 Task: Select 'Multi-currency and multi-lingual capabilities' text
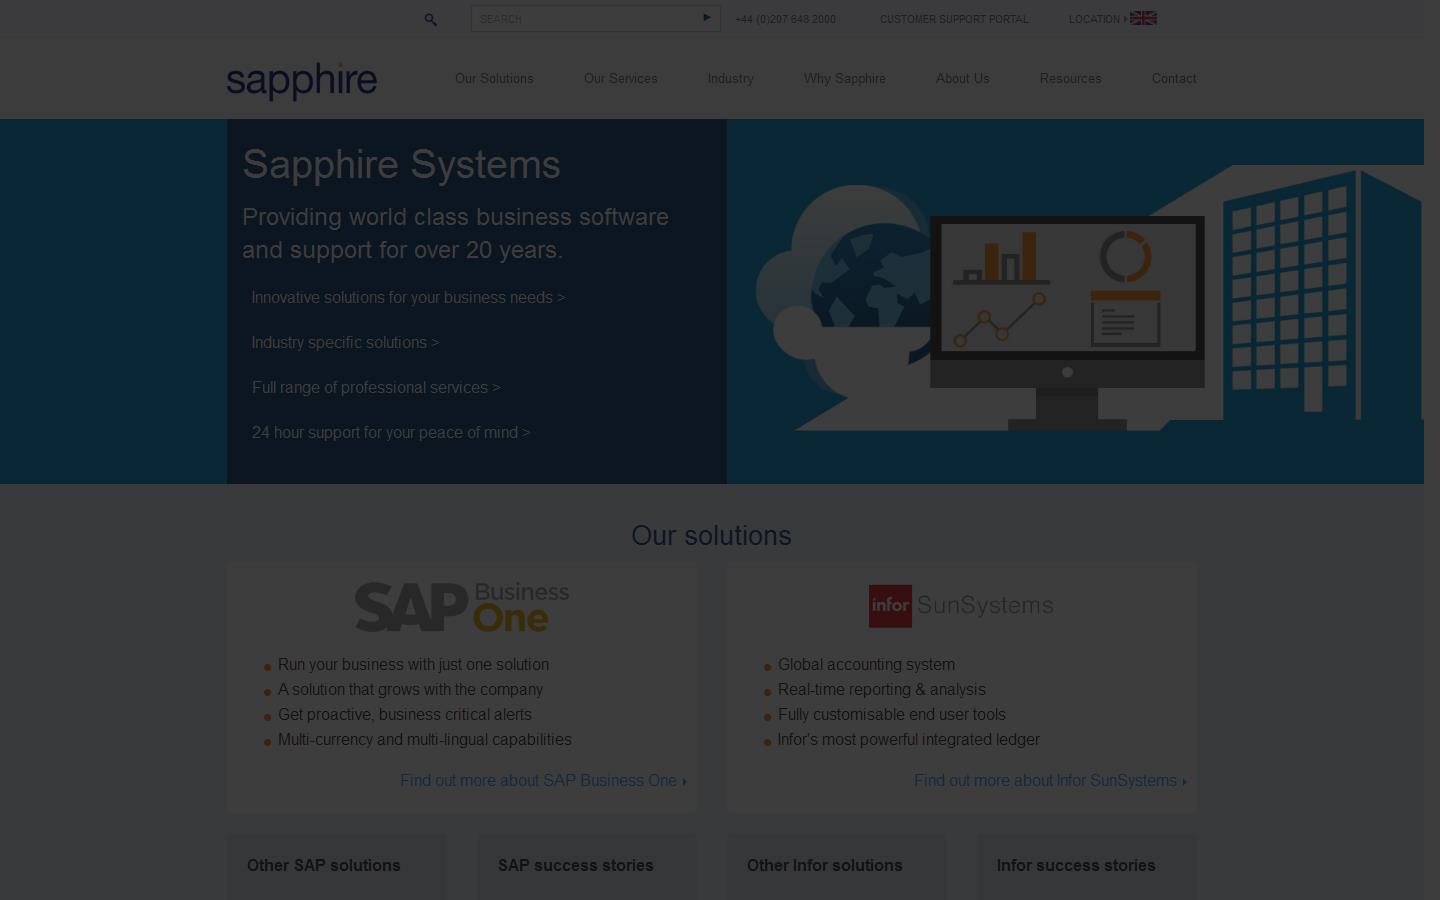pos(425,740)
